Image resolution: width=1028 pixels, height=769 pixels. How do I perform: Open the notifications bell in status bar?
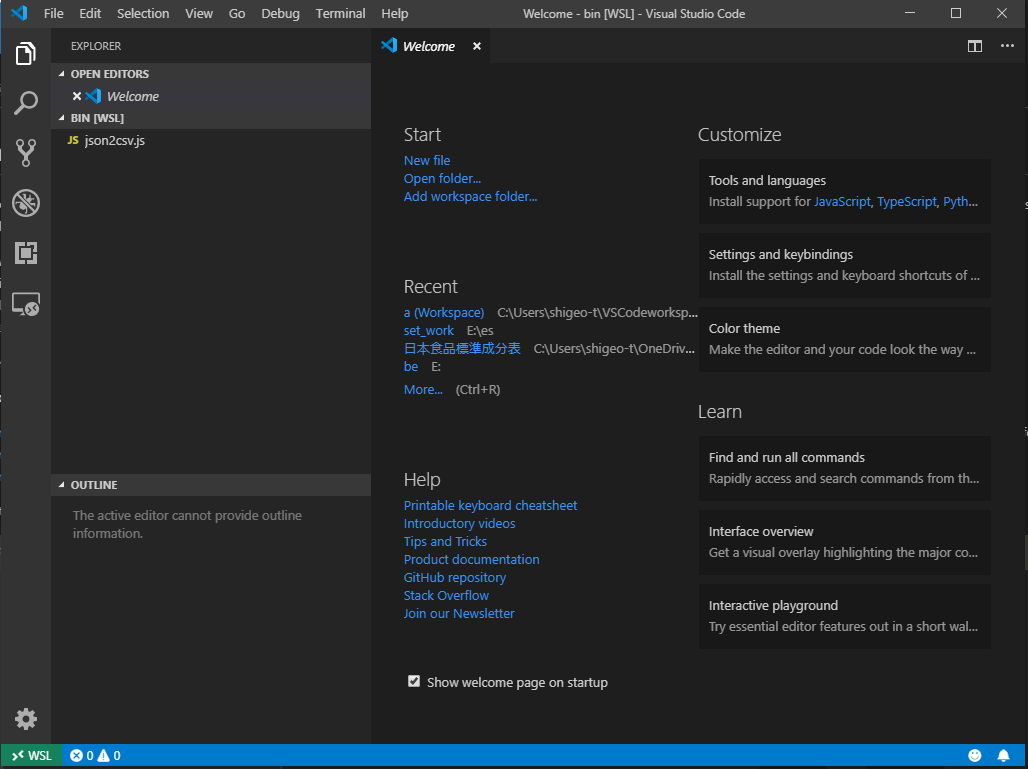1004,756
